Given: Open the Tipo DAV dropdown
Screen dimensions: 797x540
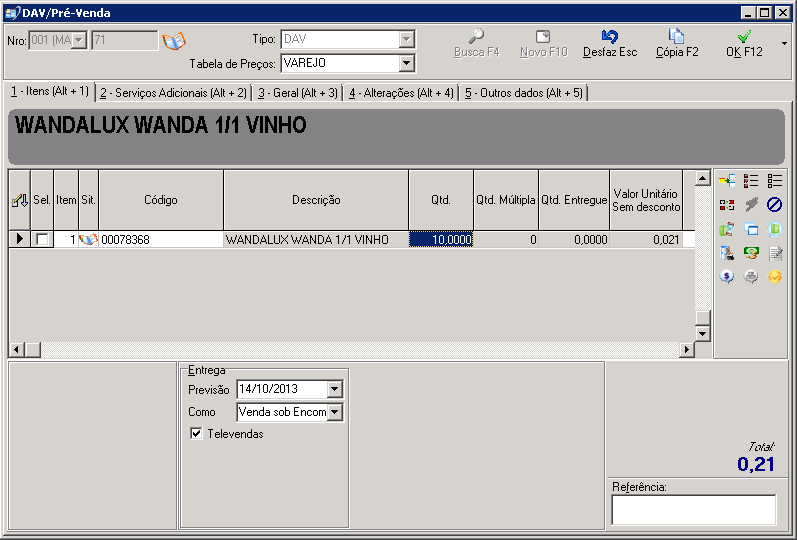Looking at the screenshot, I should (x=406, y=39).
